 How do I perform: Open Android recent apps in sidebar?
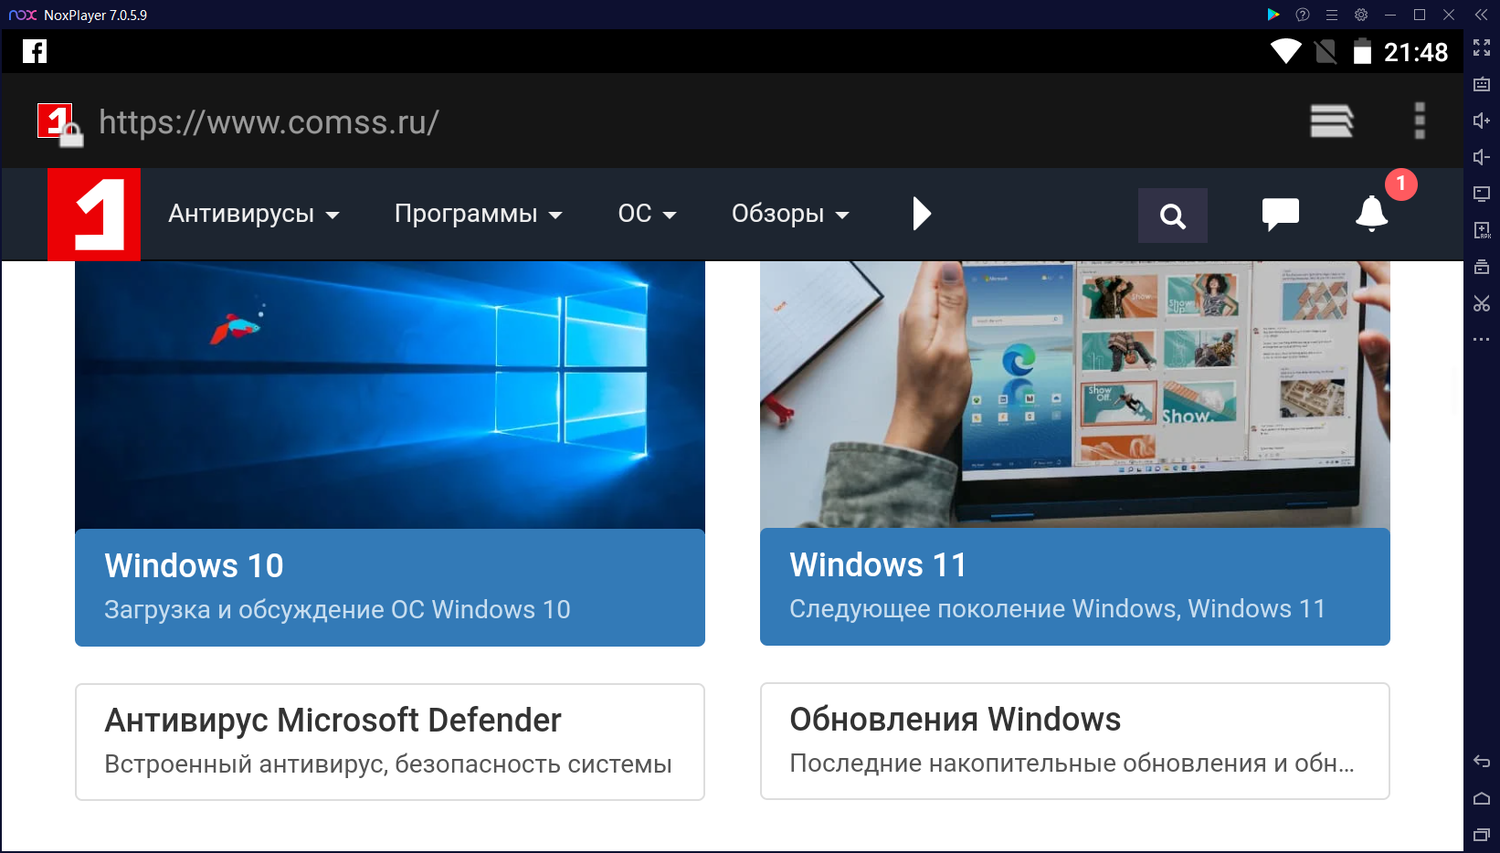pos(1482,835)
